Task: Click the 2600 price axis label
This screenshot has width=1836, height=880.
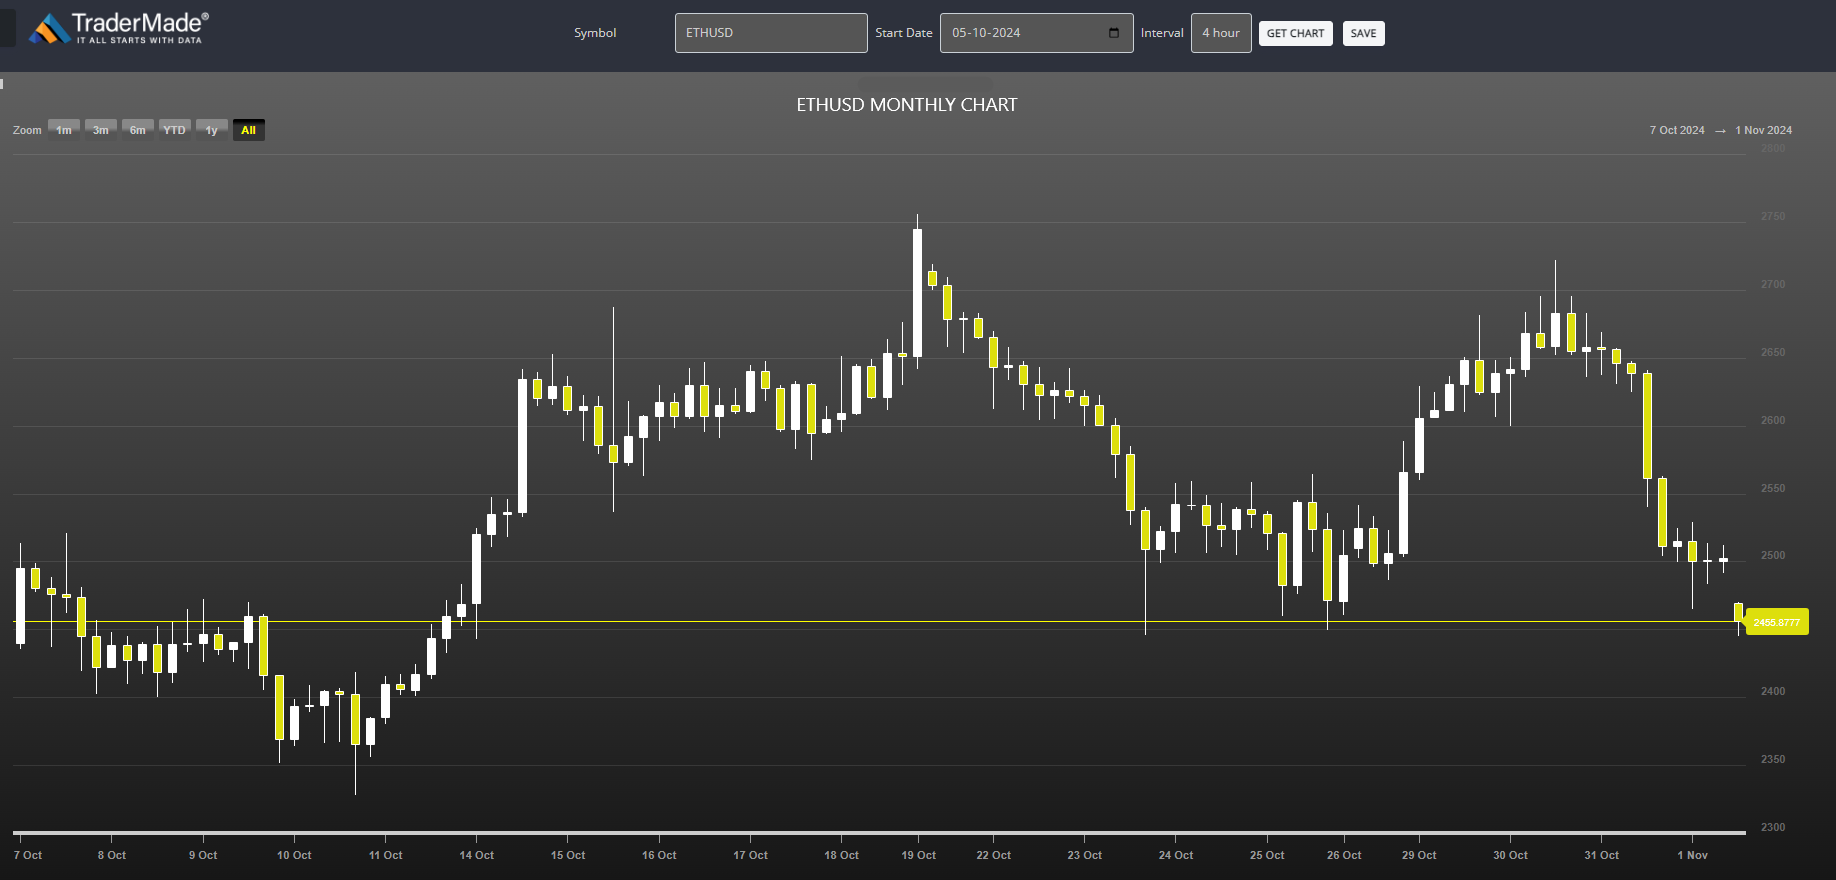Action: click(x=1773, y=420)
